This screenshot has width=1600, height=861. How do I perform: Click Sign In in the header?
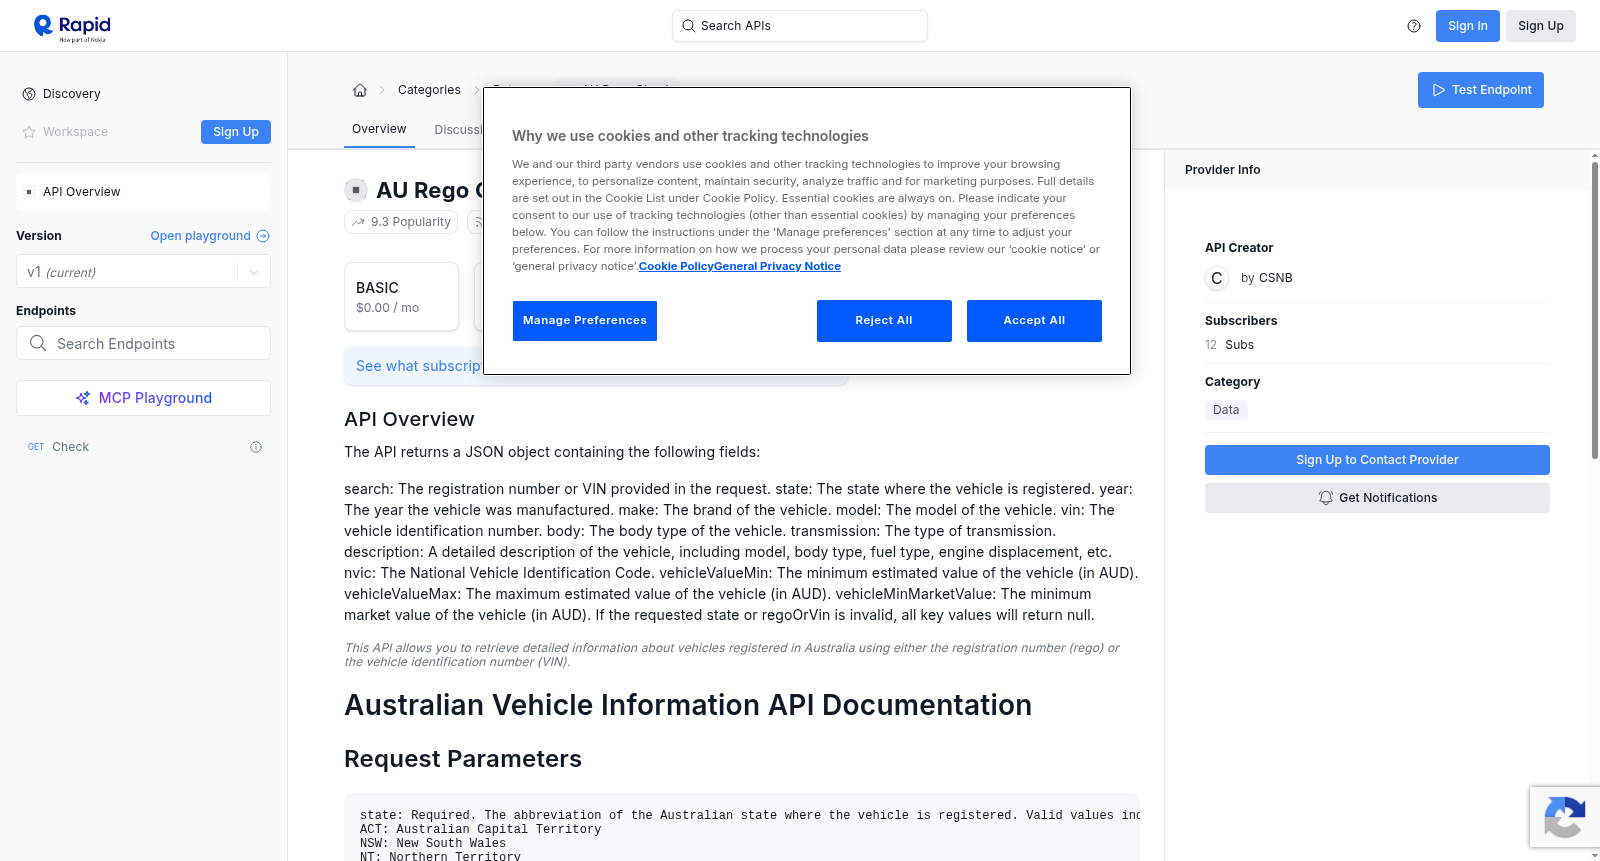coord(1468,26)
